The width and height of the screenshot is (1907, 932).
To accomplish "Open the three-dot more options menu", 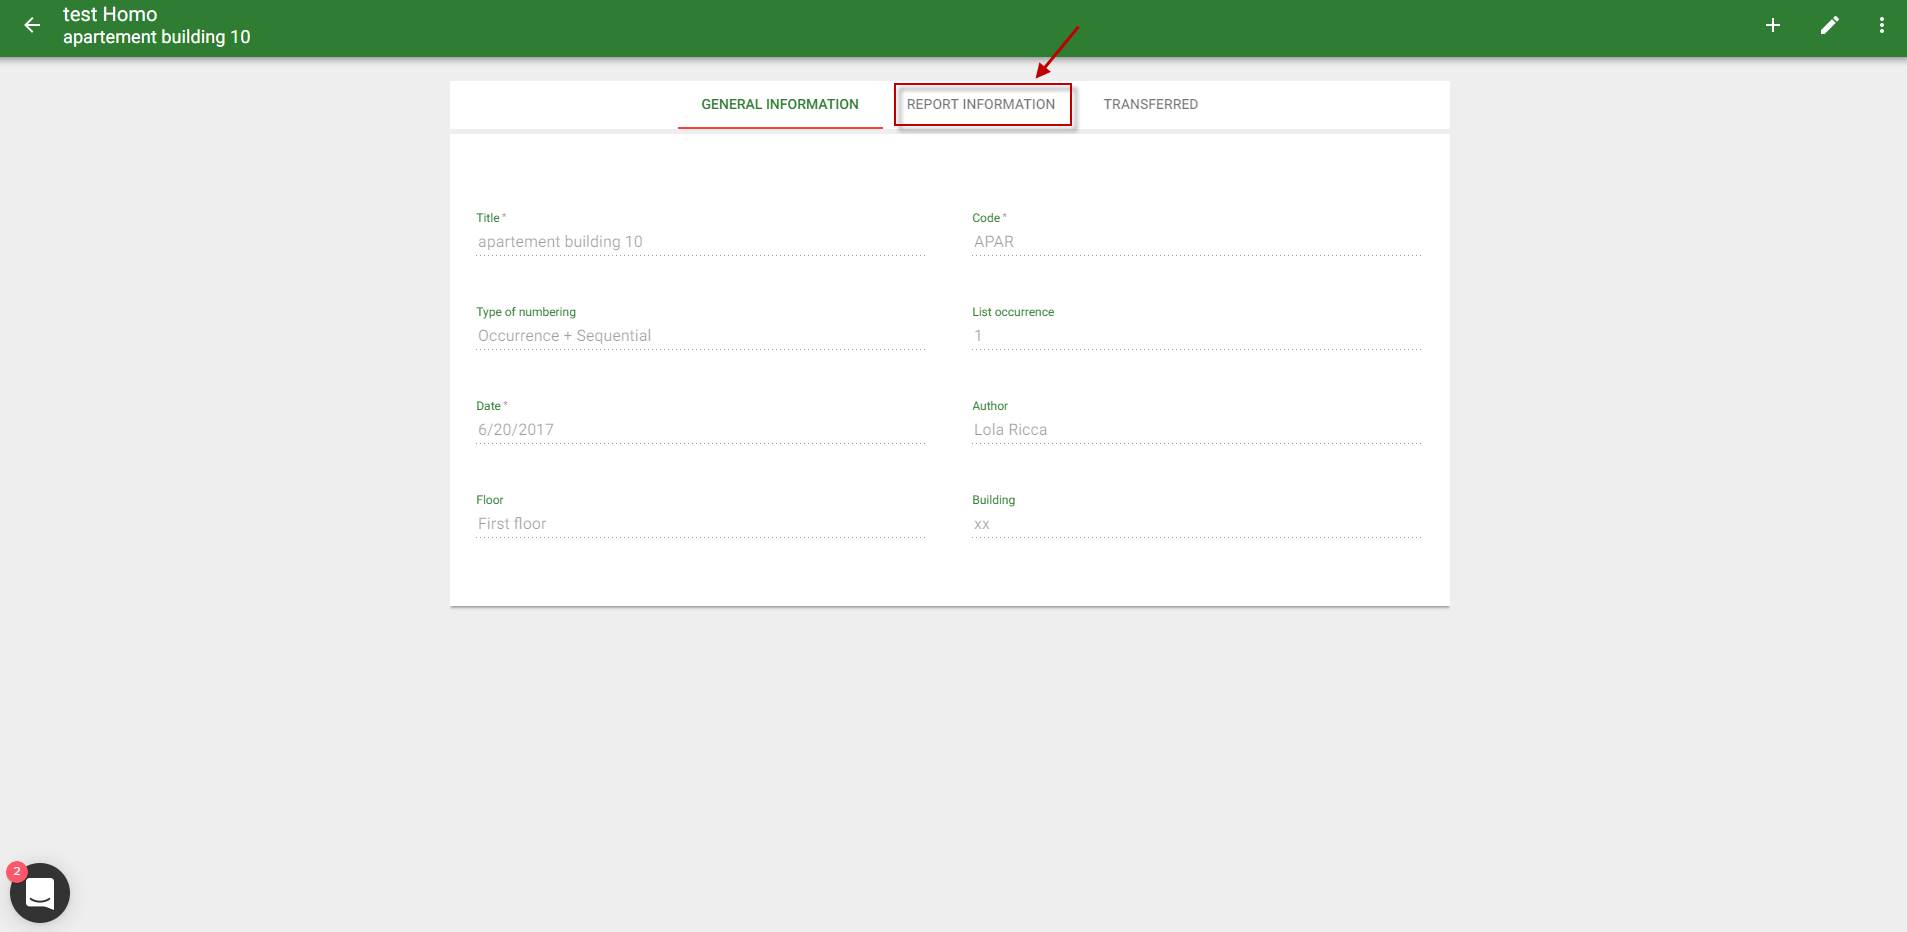I will click(x=1882, y=25).
